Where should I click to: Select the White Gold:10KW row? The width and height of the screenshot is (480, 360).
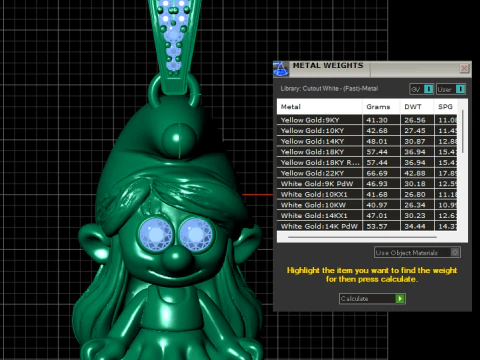(367, 205)
